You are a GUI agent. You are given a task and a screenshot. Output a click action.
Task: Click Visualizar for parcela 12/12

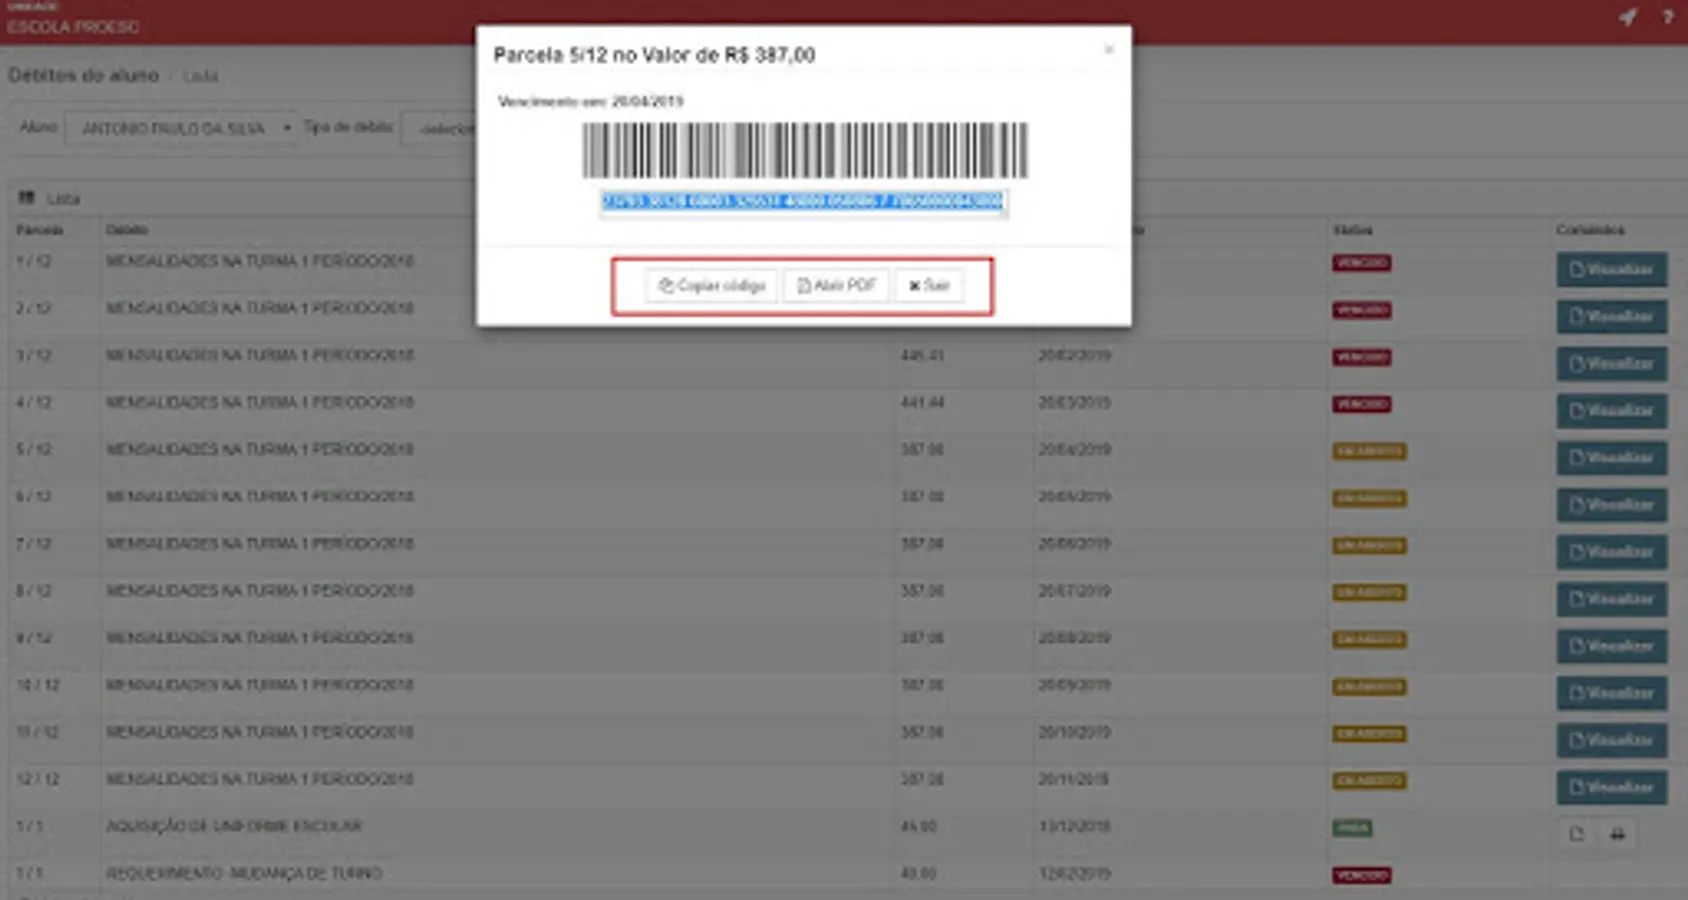[1612, 787]
